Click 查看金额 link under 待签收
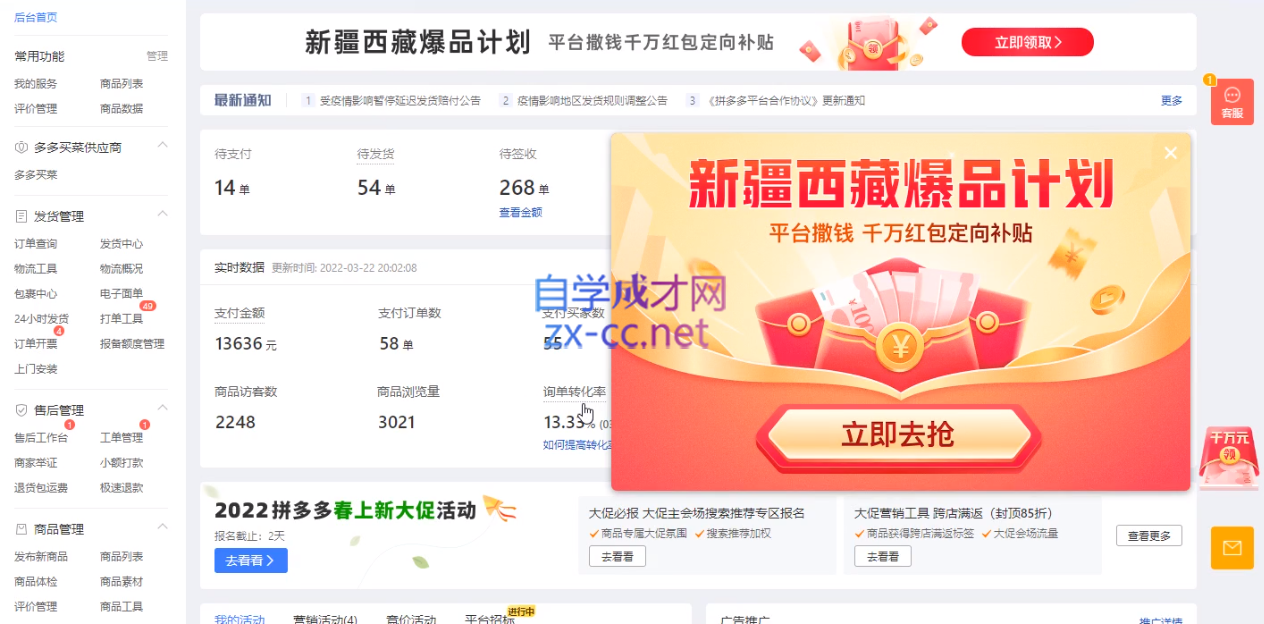Screen dimensions: 1264x624 coord(520,212)
